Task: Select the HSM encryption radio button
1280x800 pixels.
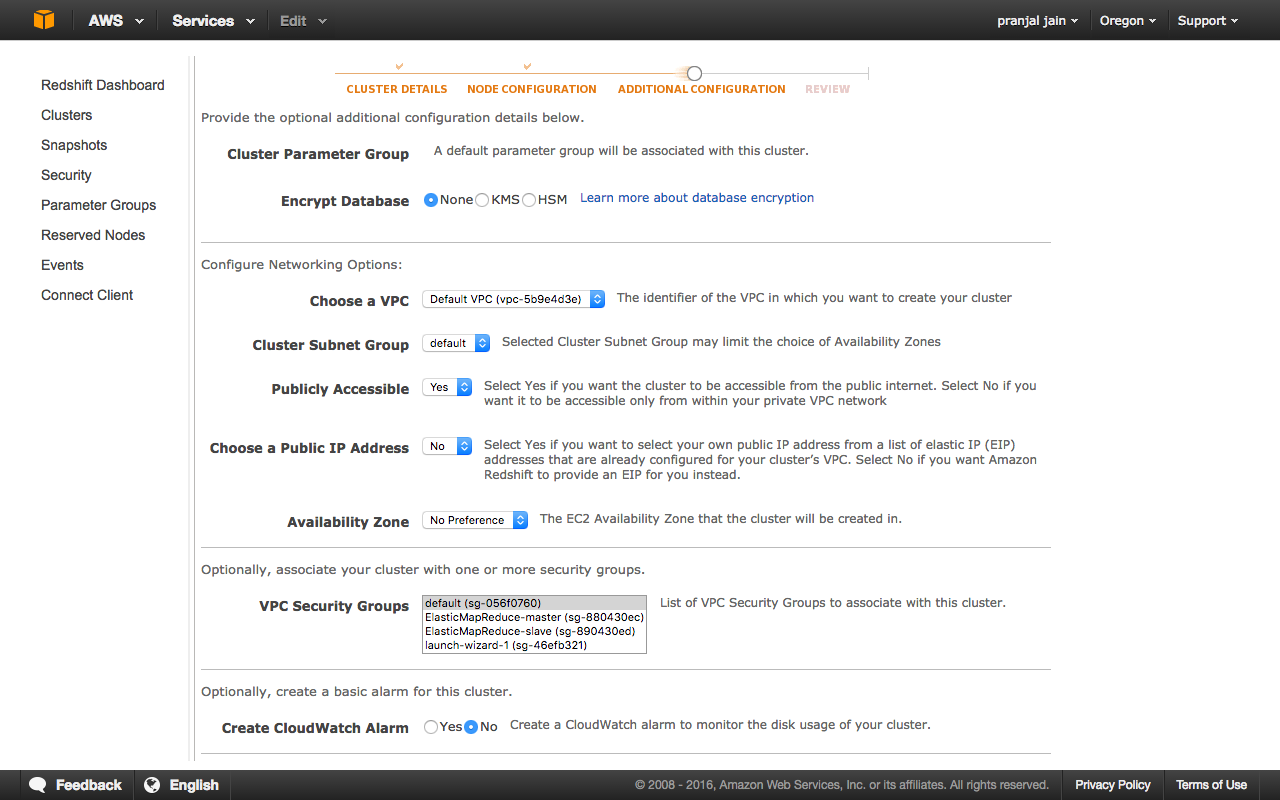Action: click(x=529, y=200)
